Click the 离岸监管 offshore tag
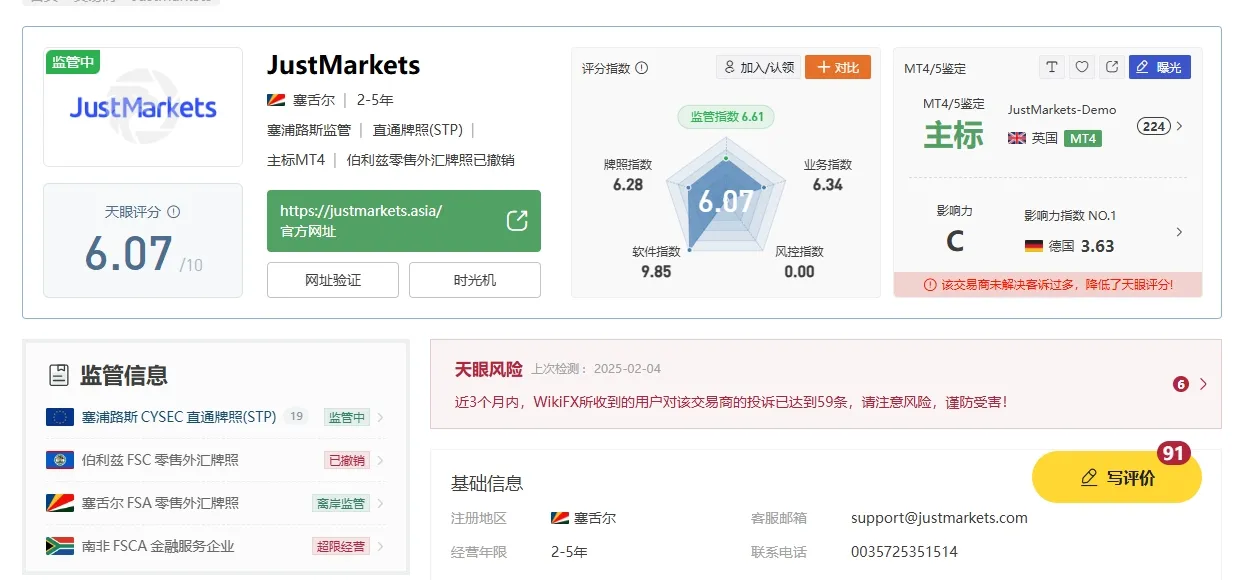 [341, 504]
